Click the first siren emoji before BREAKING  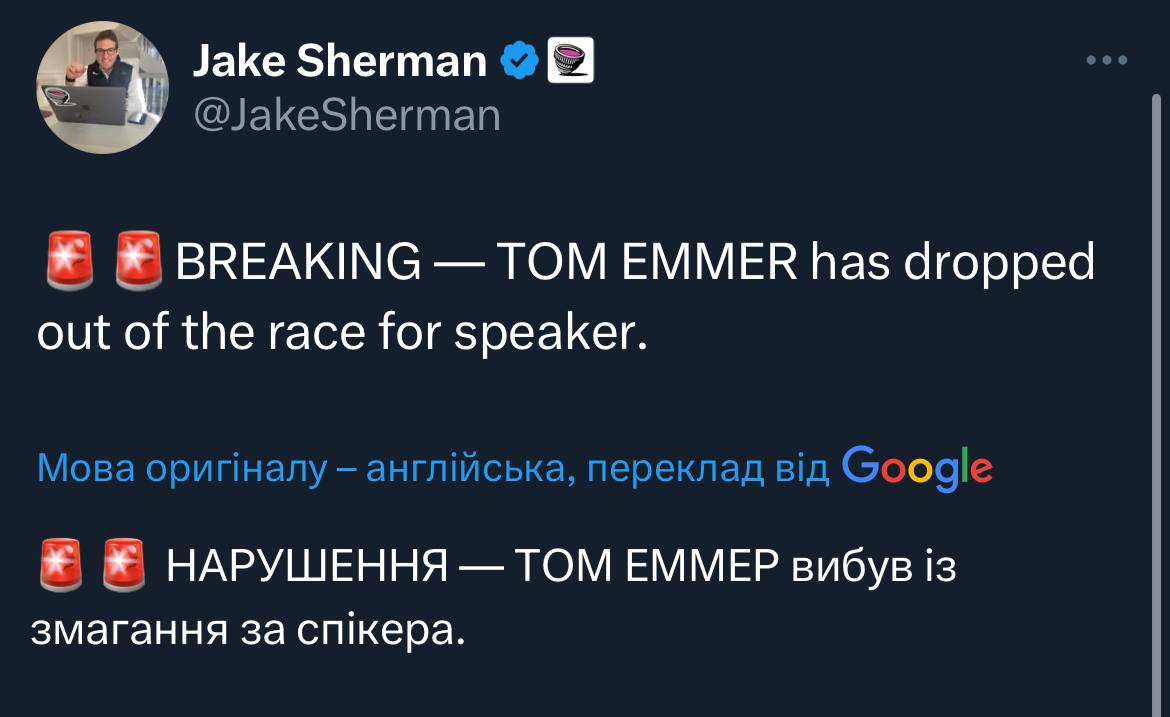coord(69,262)
